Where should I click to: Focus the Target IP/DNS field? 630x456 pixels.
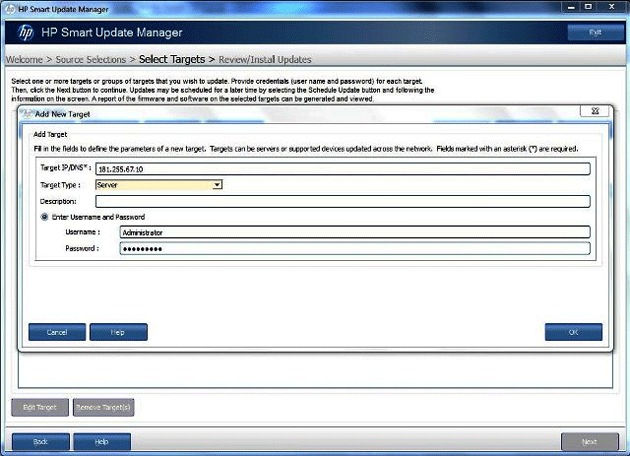[x=342, y=168]
